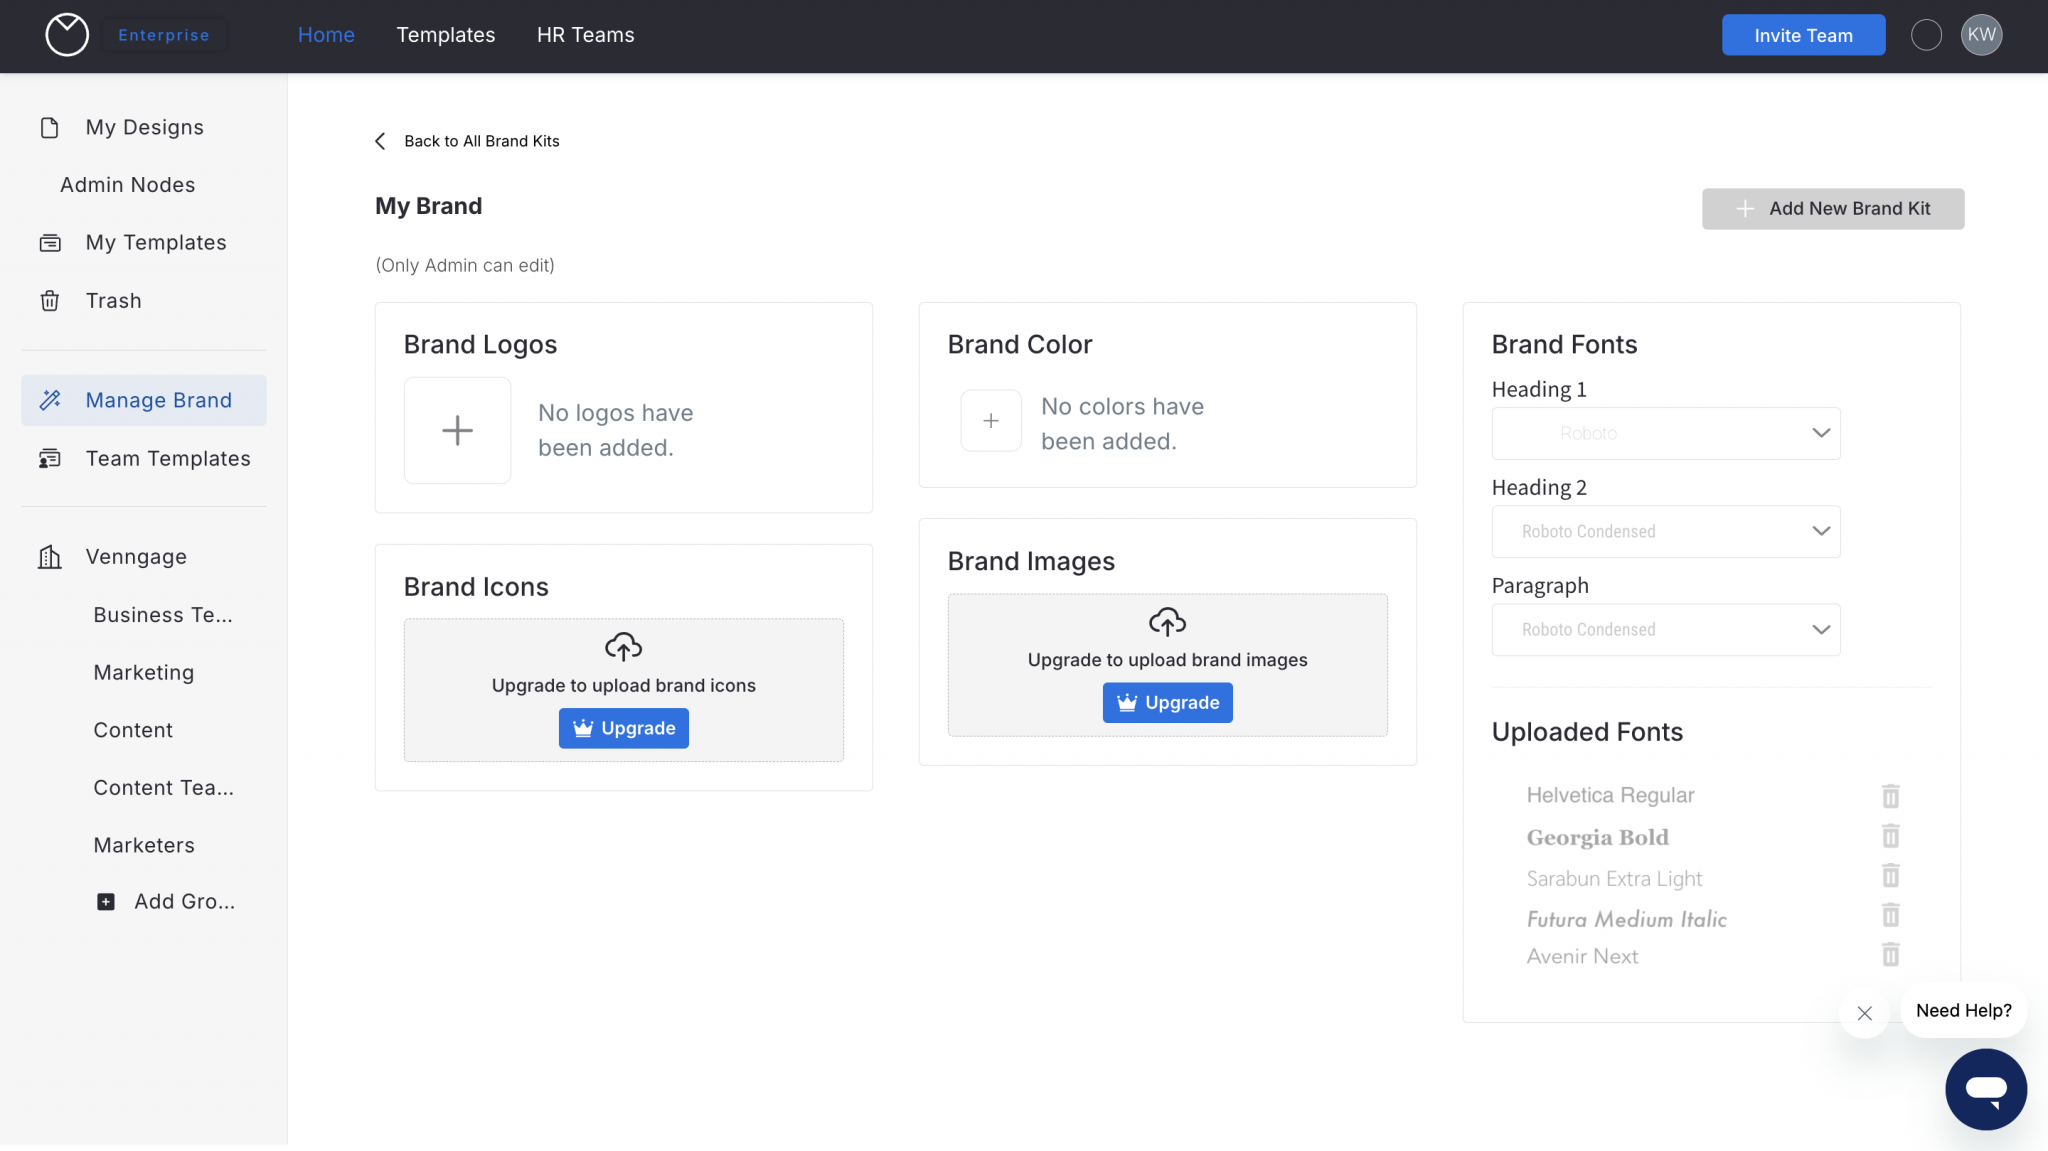This screenshot has width=2048, height=1151.
Task: Delete the Helvetica Regular uploaded font
Action: pos(1891,795)
